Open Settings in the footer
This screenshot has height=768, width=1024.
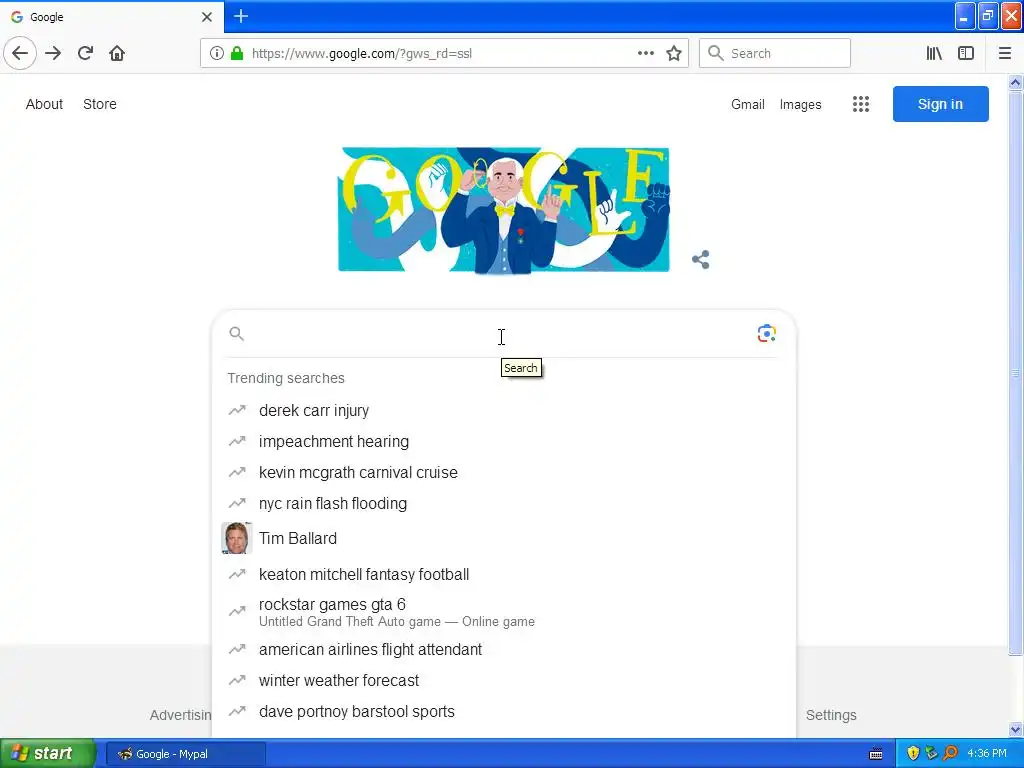pyautogui.click(x=831, y=715)
